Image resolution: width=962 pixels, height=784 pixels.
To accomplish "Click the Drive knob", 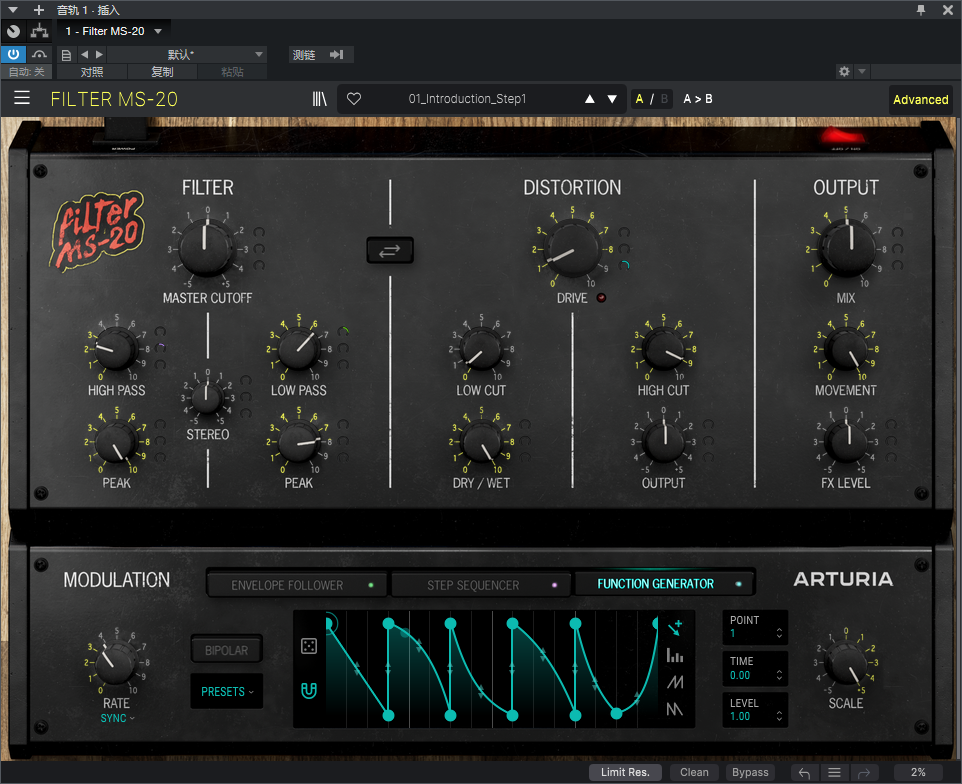I will coord(572,248).
